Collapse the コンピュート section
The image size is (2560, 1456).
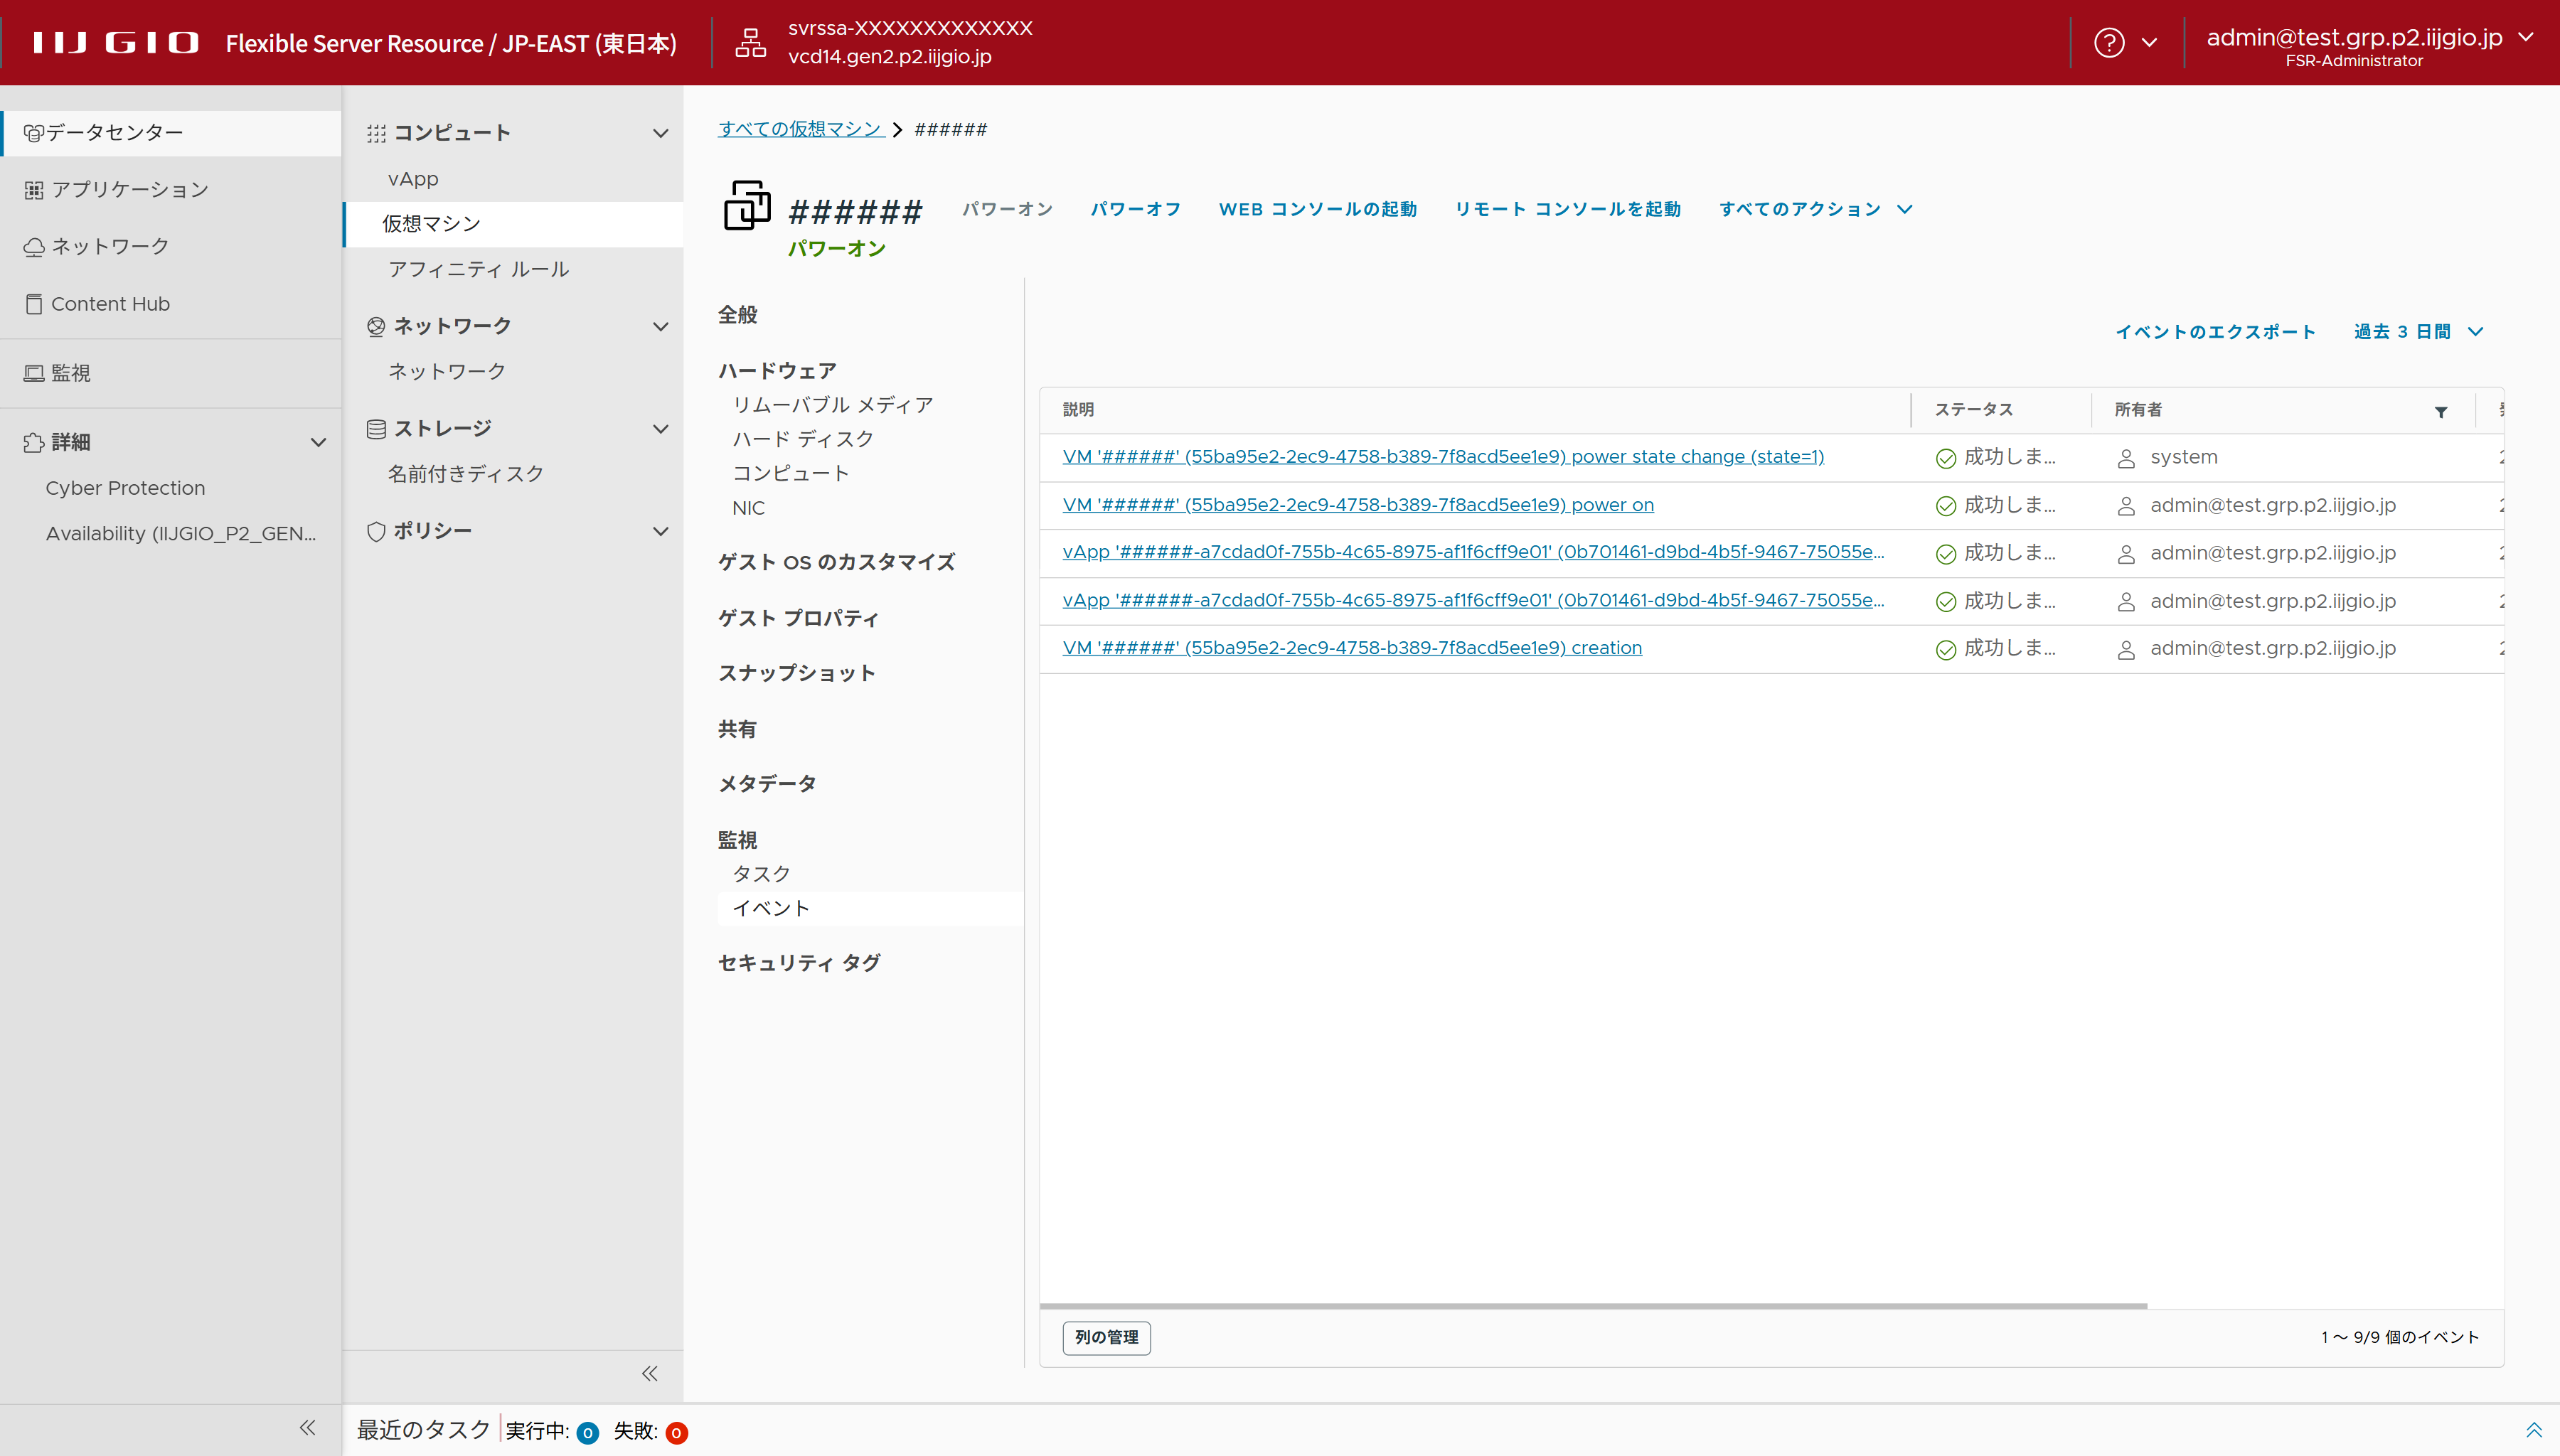[x=660, y=133]
